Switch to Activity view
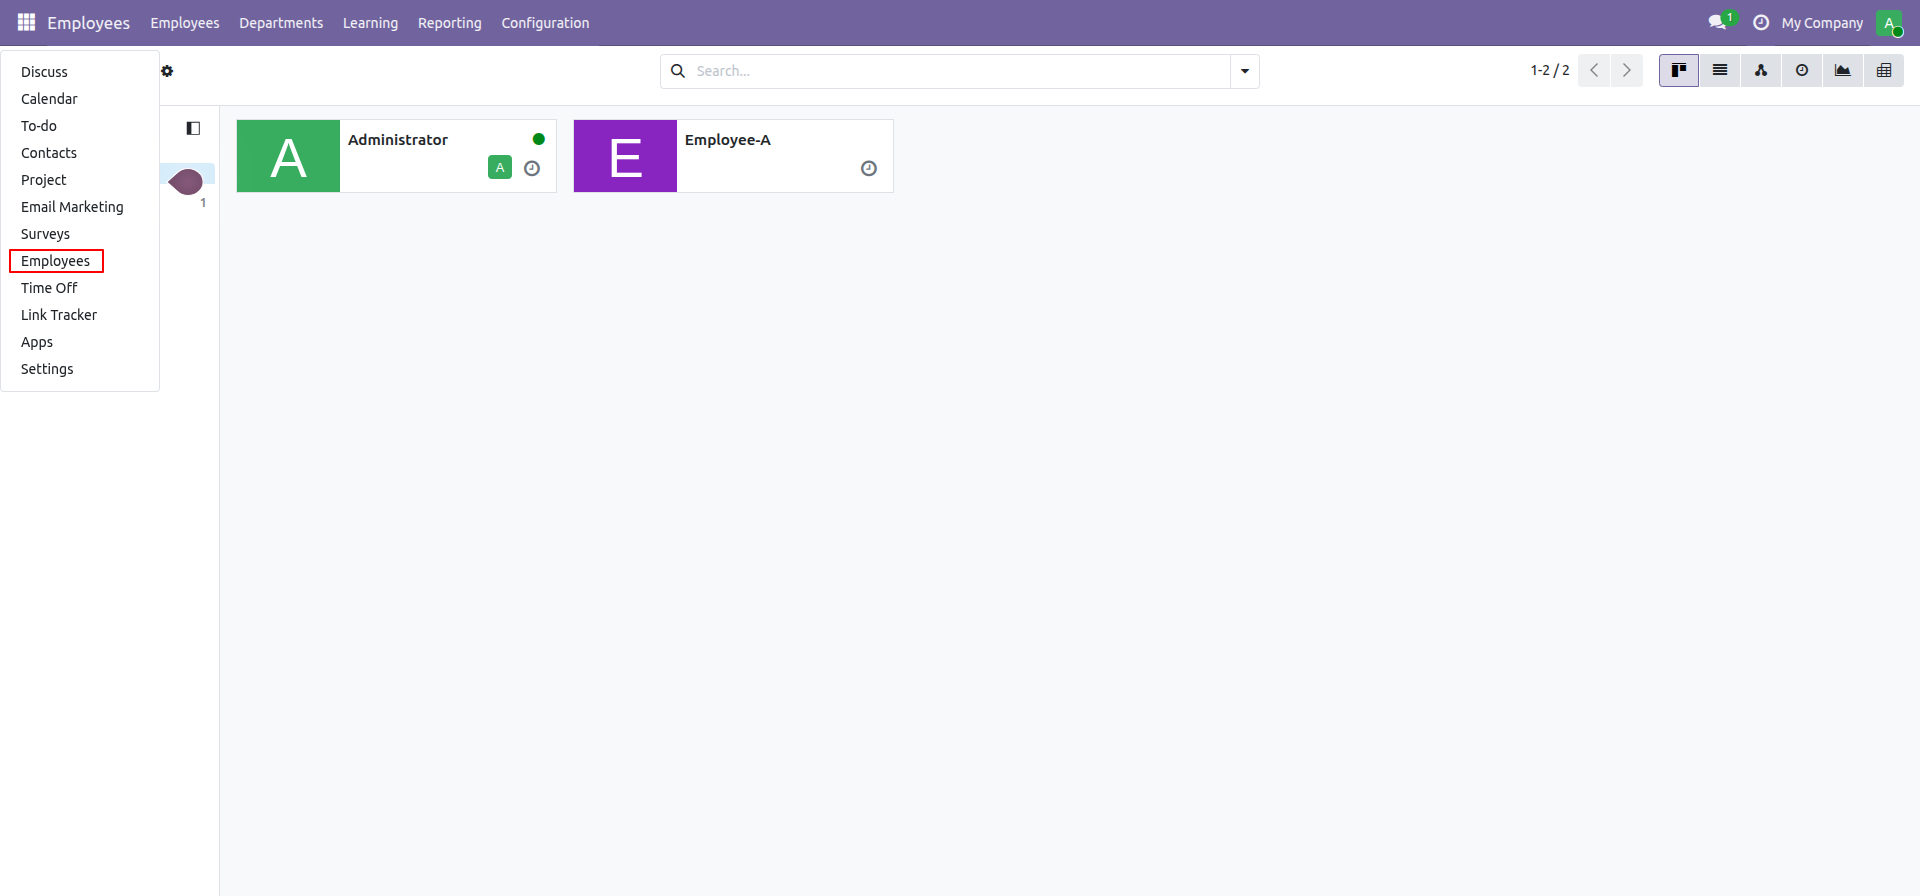This screenshot has width=1920, height=896. click(1802, 71)
